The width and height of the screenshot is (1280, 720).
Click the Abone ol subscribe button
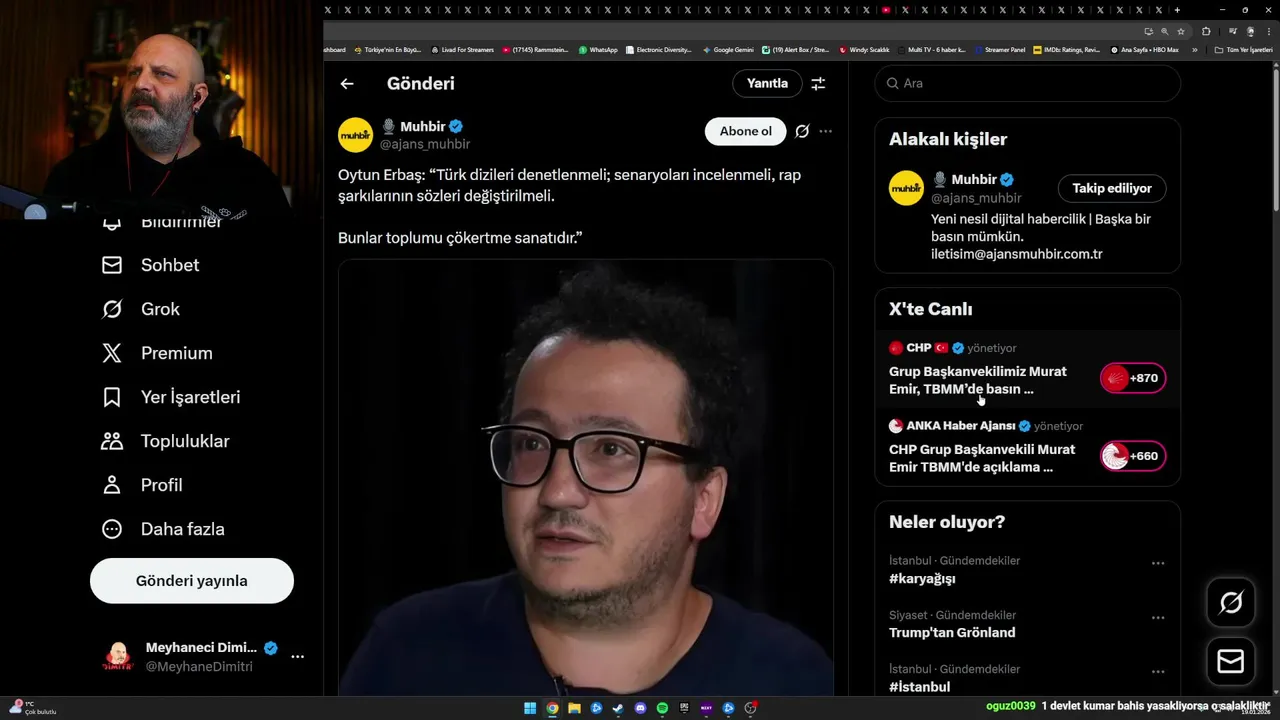pyautogui.click(x=746, y=131)
